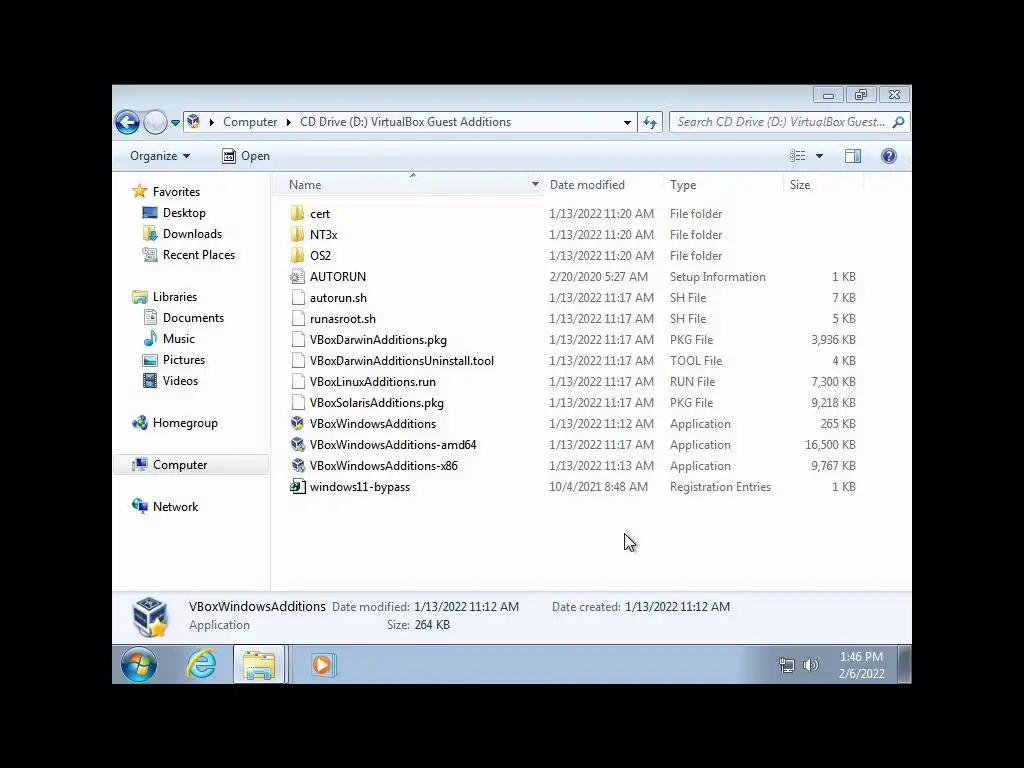The image size is (1024, 768).
Task: Change view with the views icon
Action: coord(797,156)
